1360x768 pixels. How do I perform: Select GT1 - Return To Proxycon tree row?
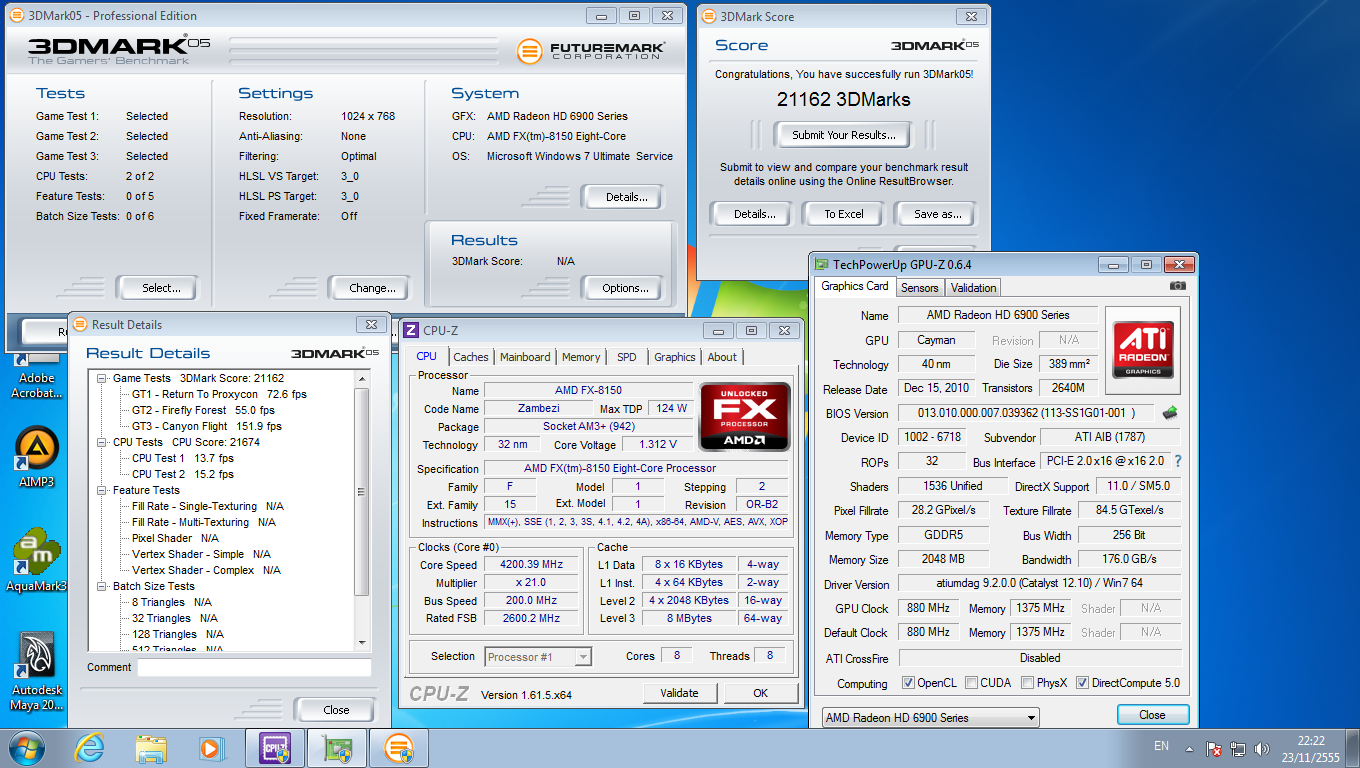click(219, 394)
